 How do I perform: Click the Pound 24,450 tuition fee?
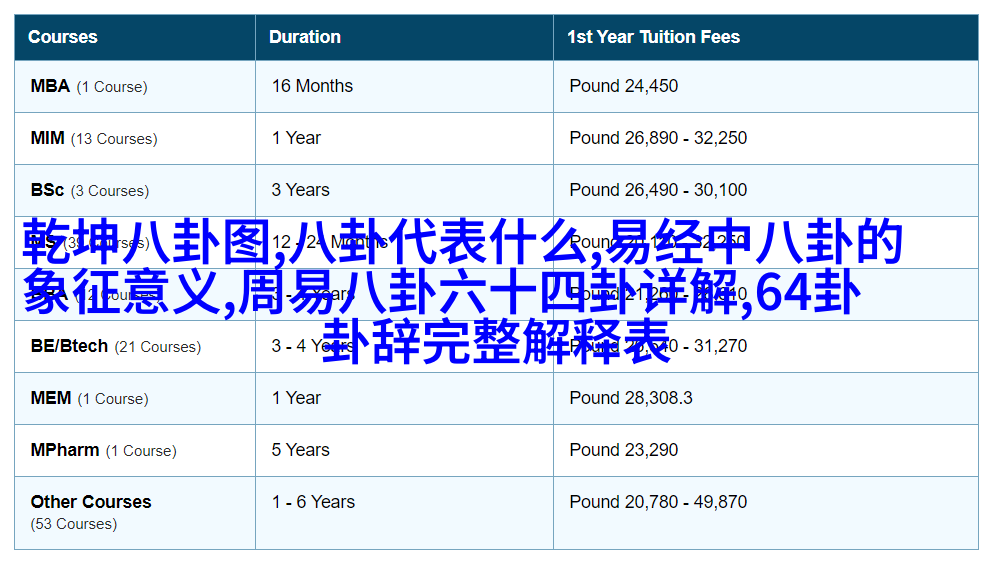[x=623, y=86]
